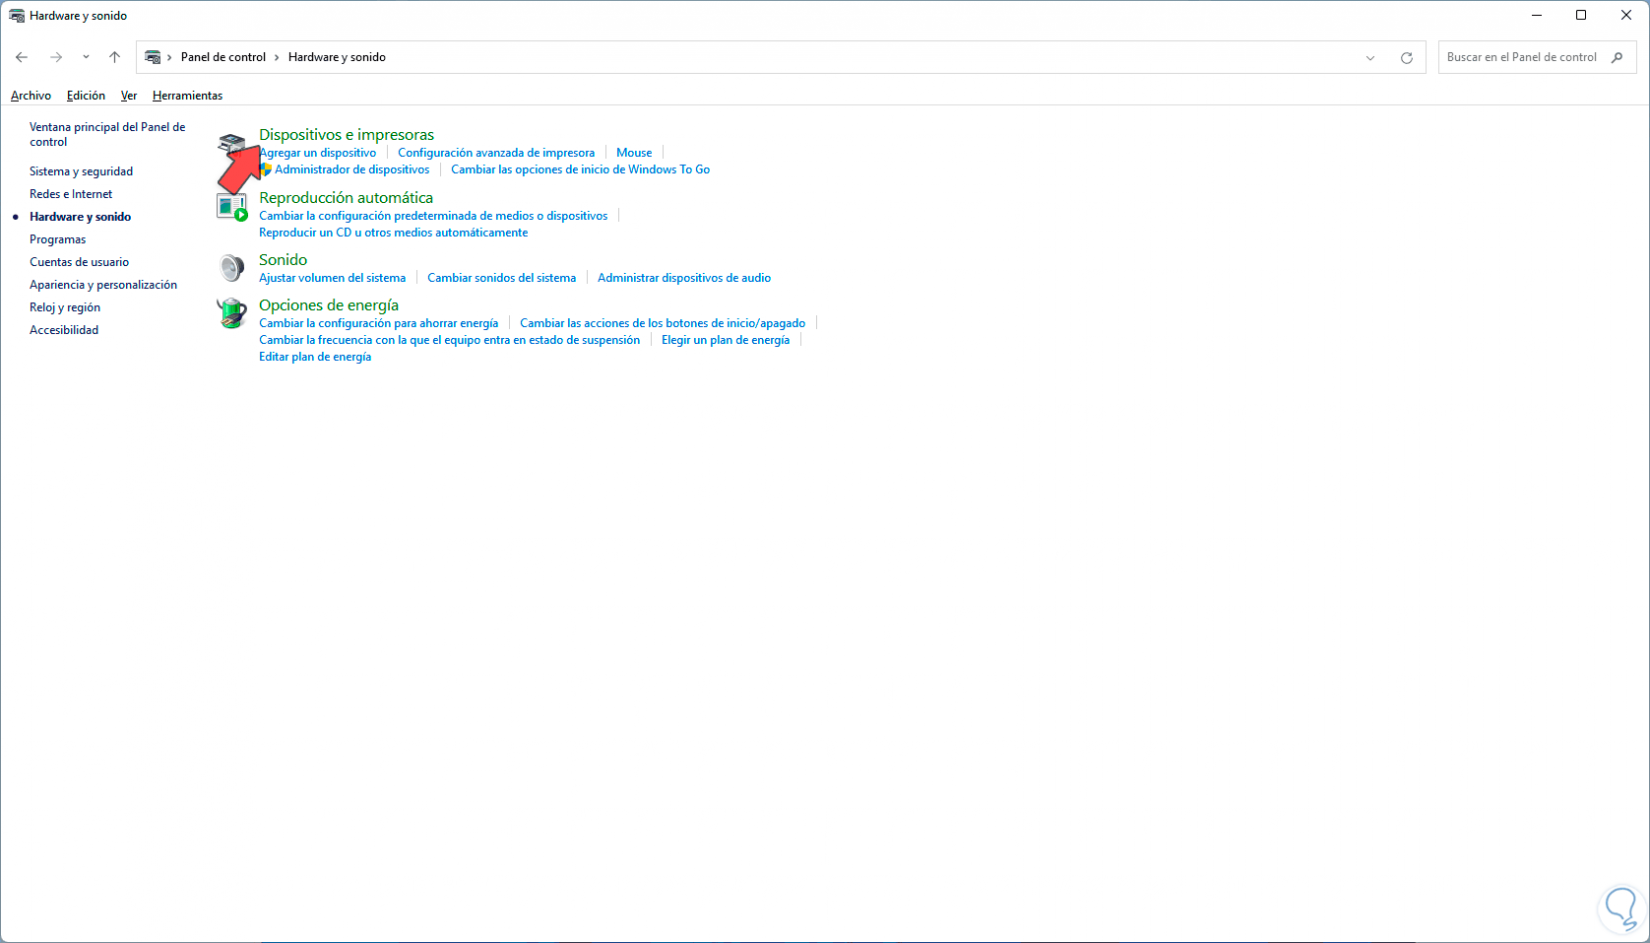Select Apariencia y personalización in sidebar
This screenshot has width=1650, height=943.
[103, 285]
